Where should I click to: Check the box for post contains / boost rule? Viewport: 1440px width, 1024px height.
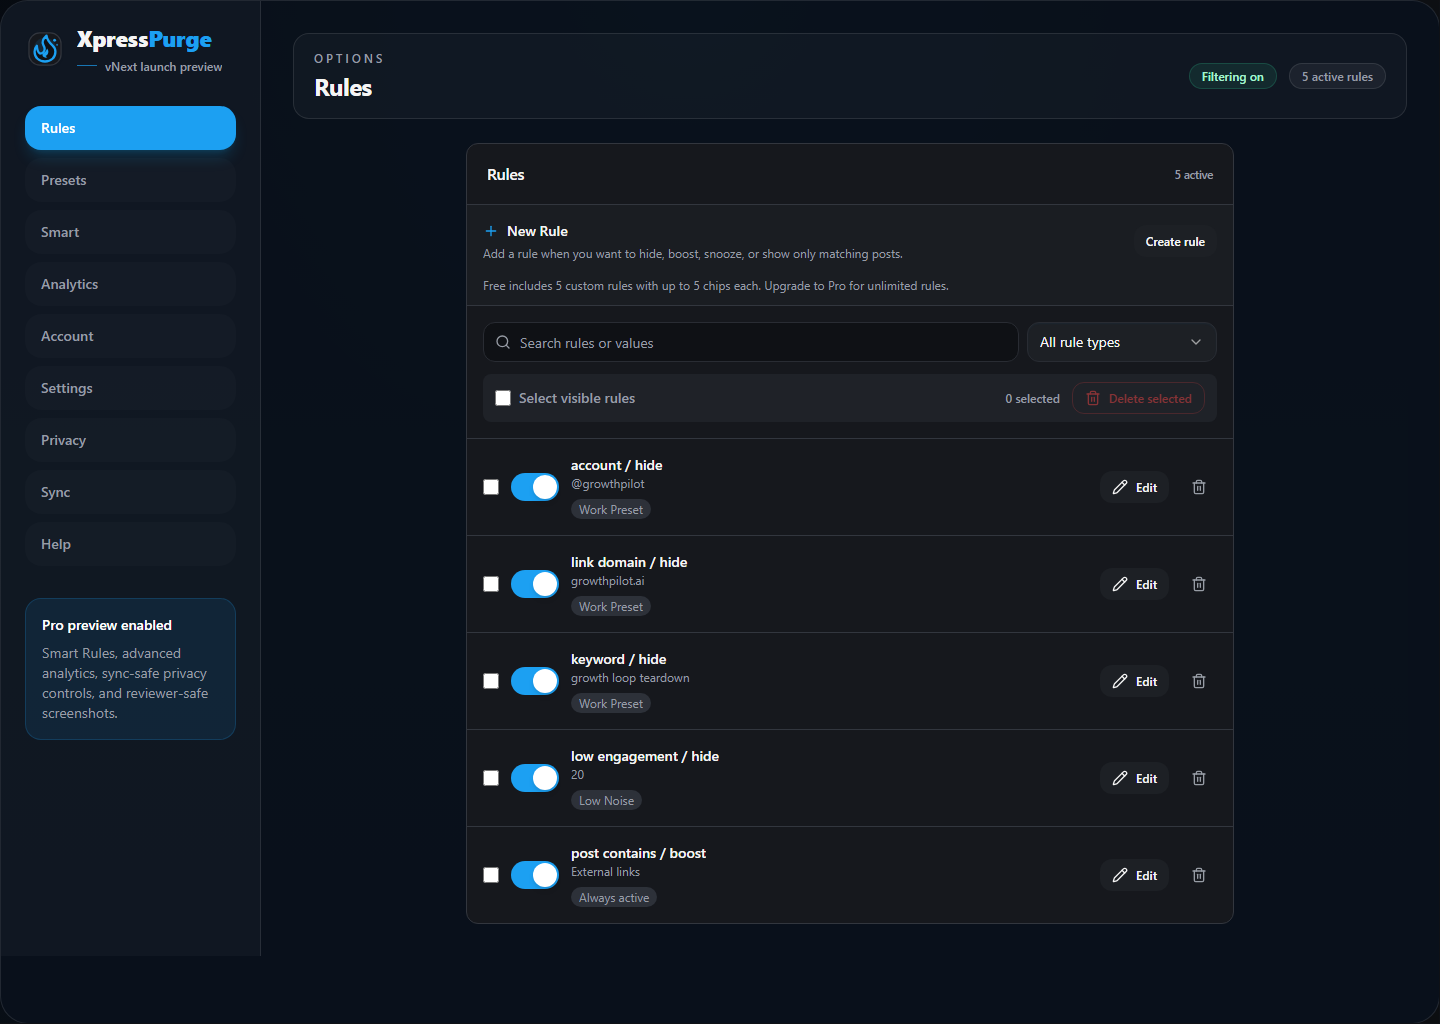pos(491,875)
